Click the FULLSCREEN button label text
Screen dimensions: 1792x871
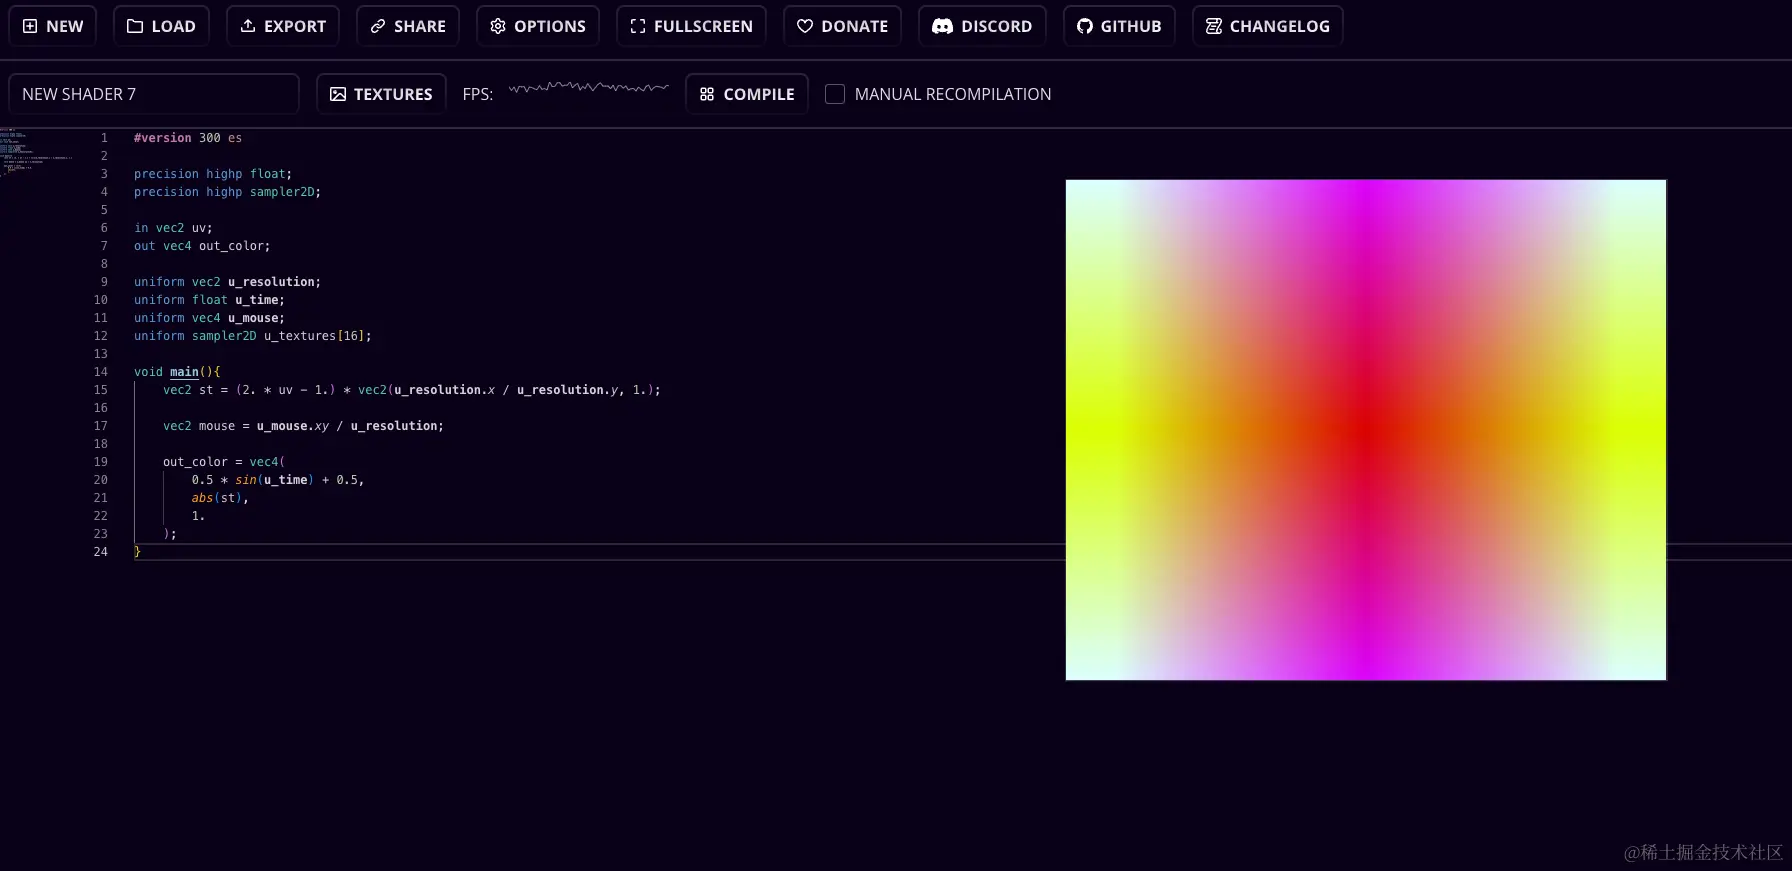703,26
